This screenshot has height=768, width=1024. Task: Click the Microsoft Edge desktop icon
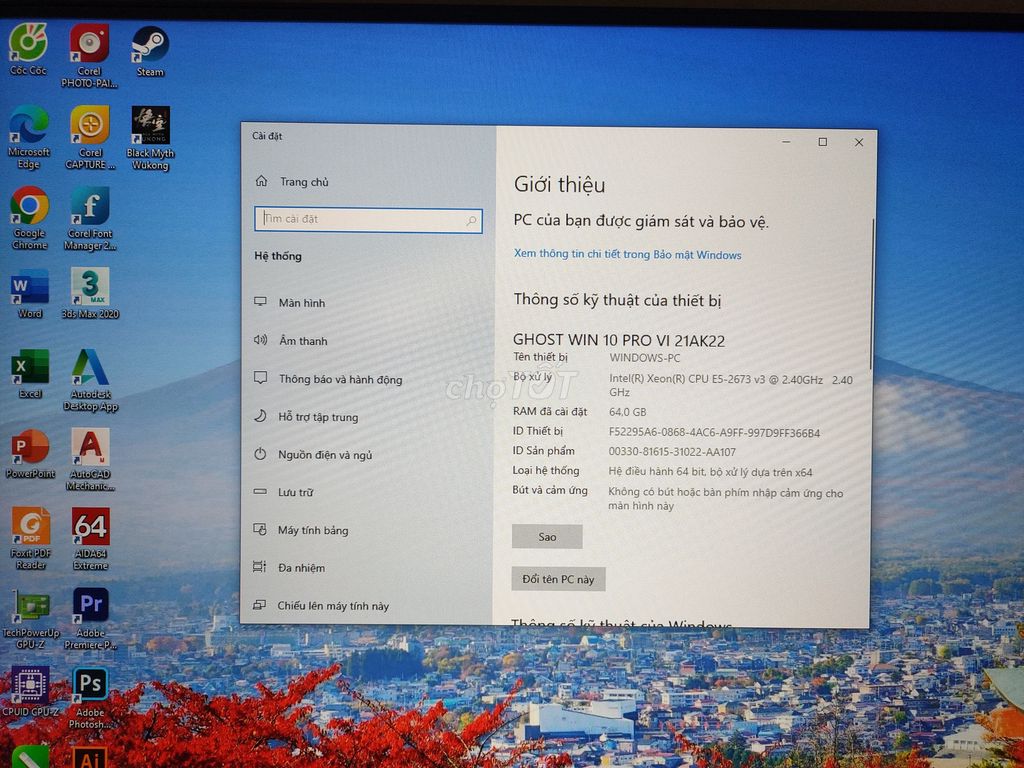(x=28, y=127)
